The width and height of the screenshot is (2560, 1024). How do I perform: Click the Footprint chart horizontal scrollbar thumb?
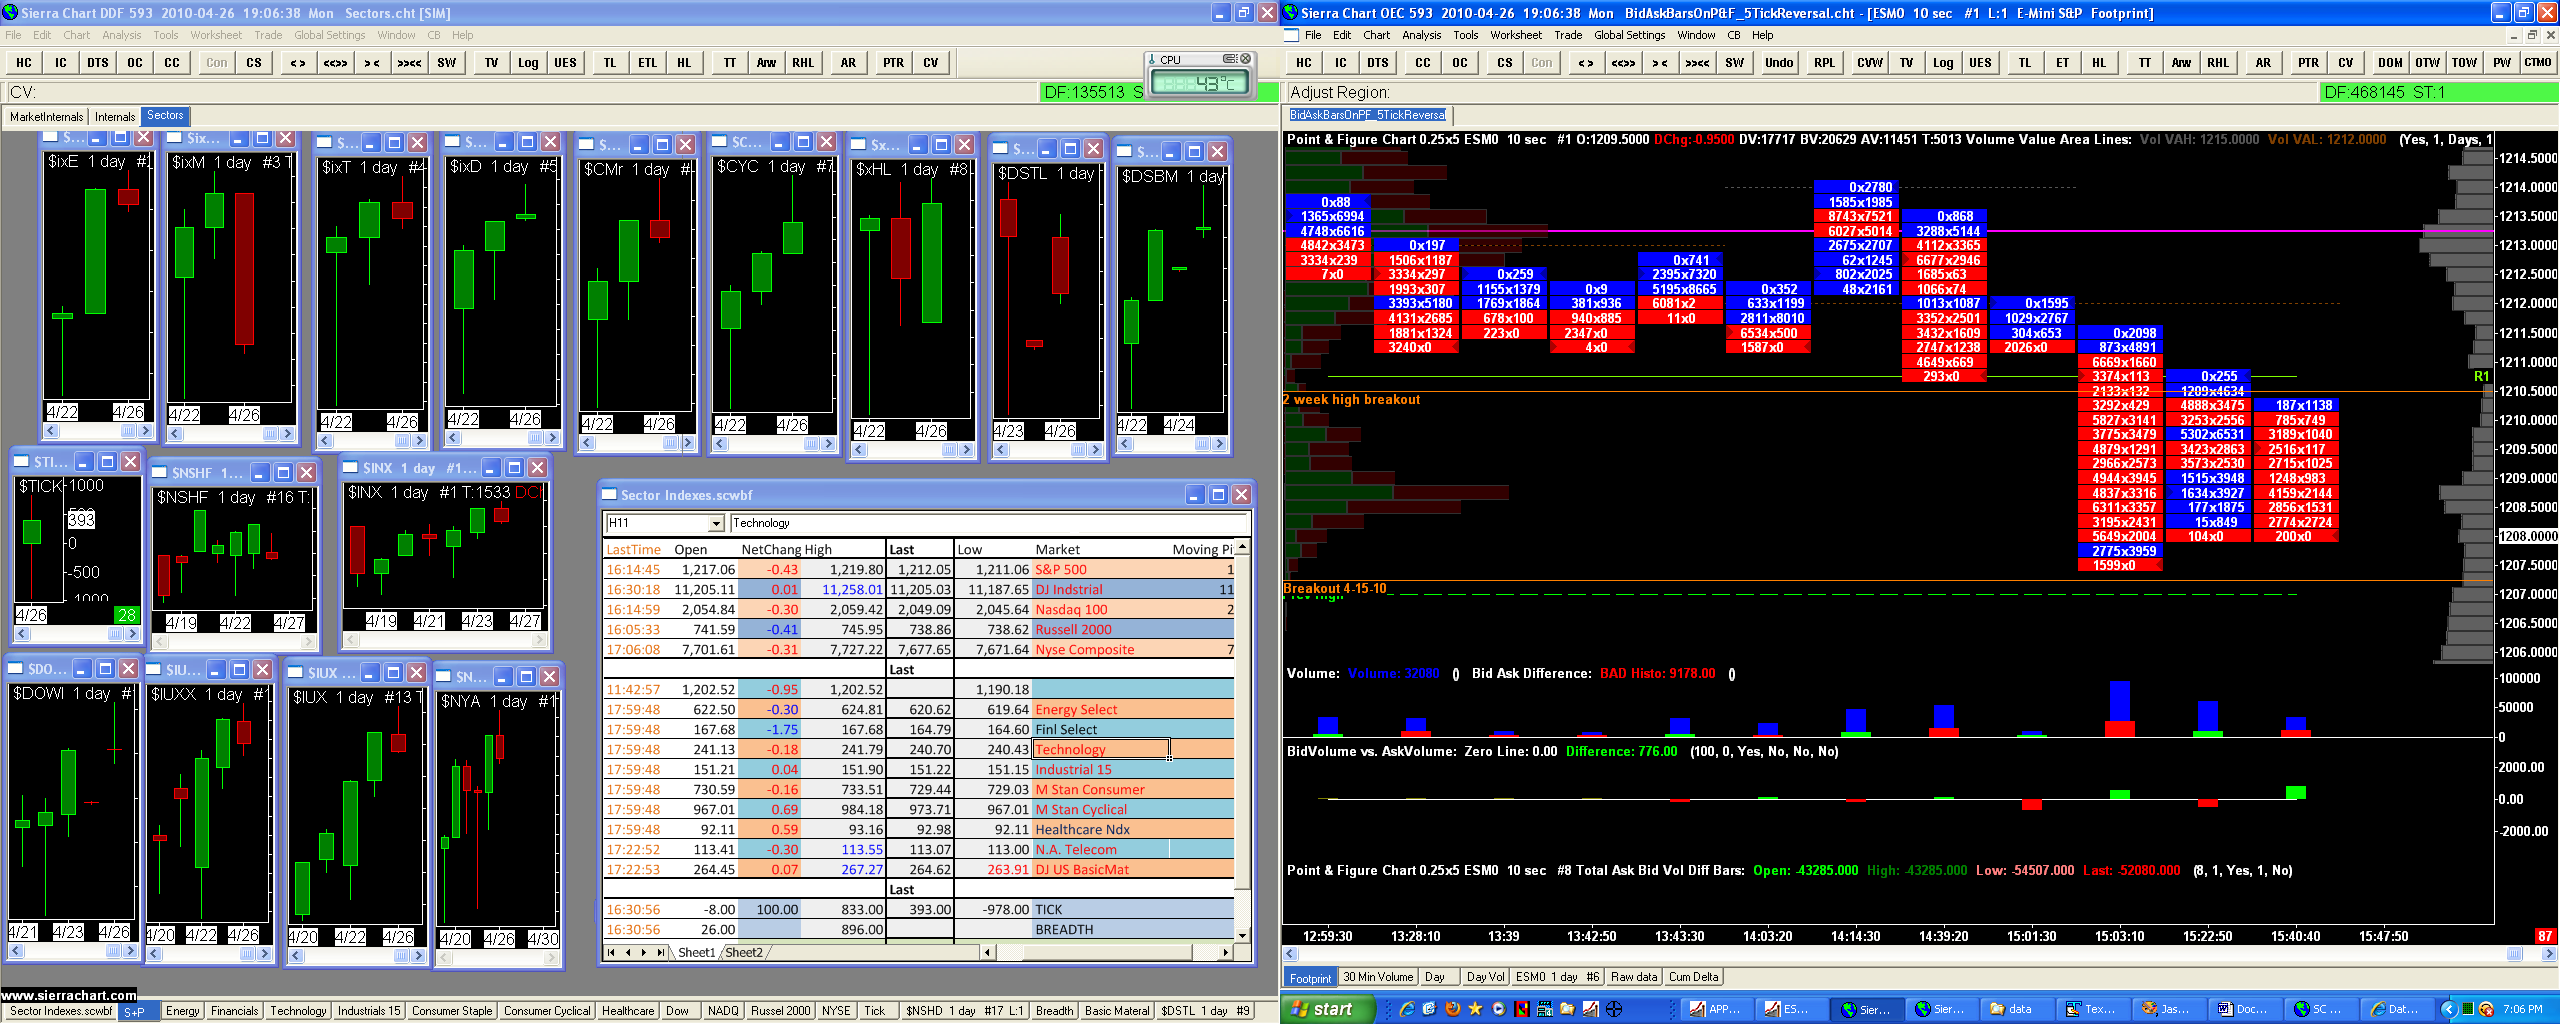coord(2514,955)
